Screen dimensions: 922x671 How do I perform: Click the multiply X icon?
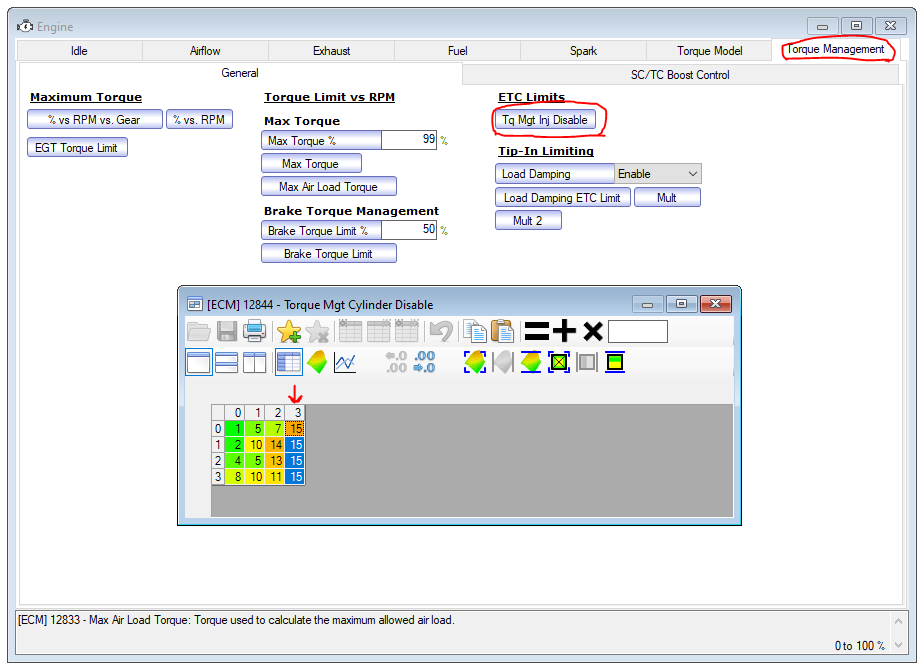pos(593,332)
